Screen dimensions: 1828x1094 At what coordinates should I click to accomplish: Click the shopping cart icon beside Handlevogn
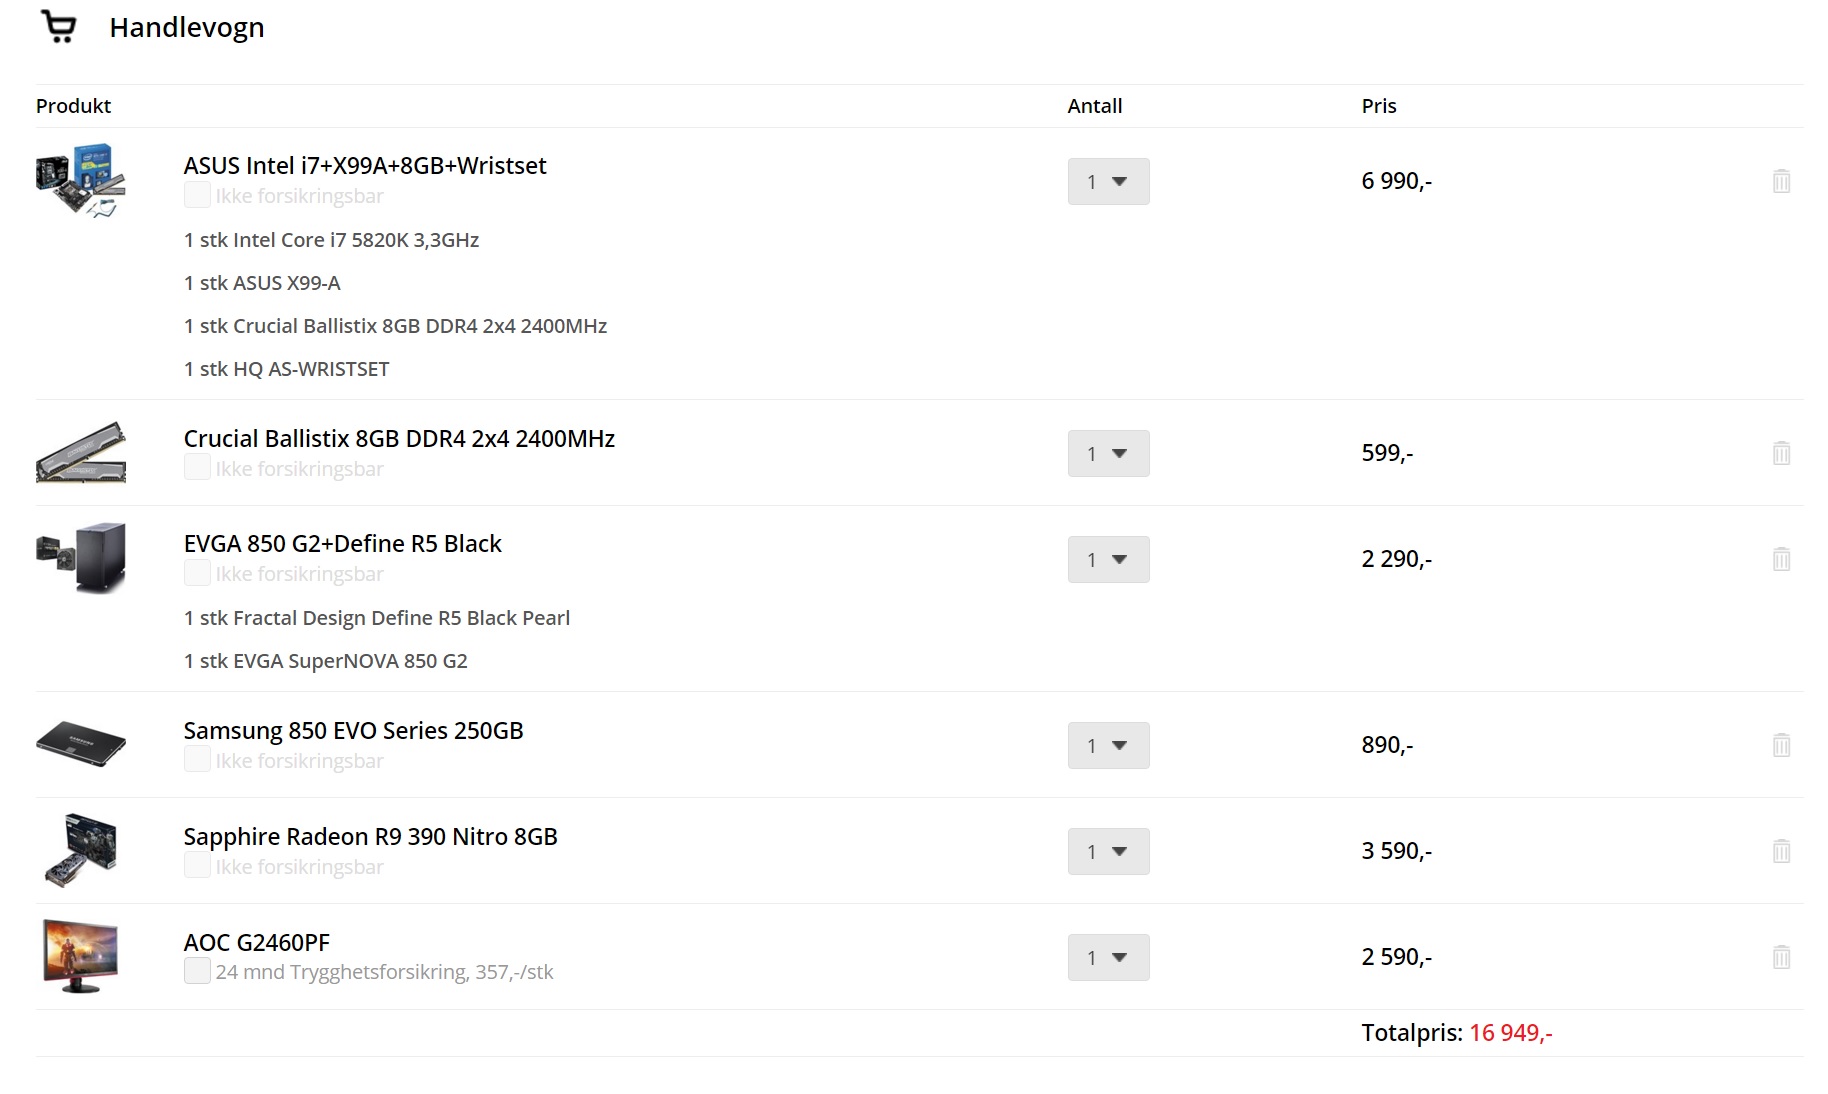tap(59, 26)
